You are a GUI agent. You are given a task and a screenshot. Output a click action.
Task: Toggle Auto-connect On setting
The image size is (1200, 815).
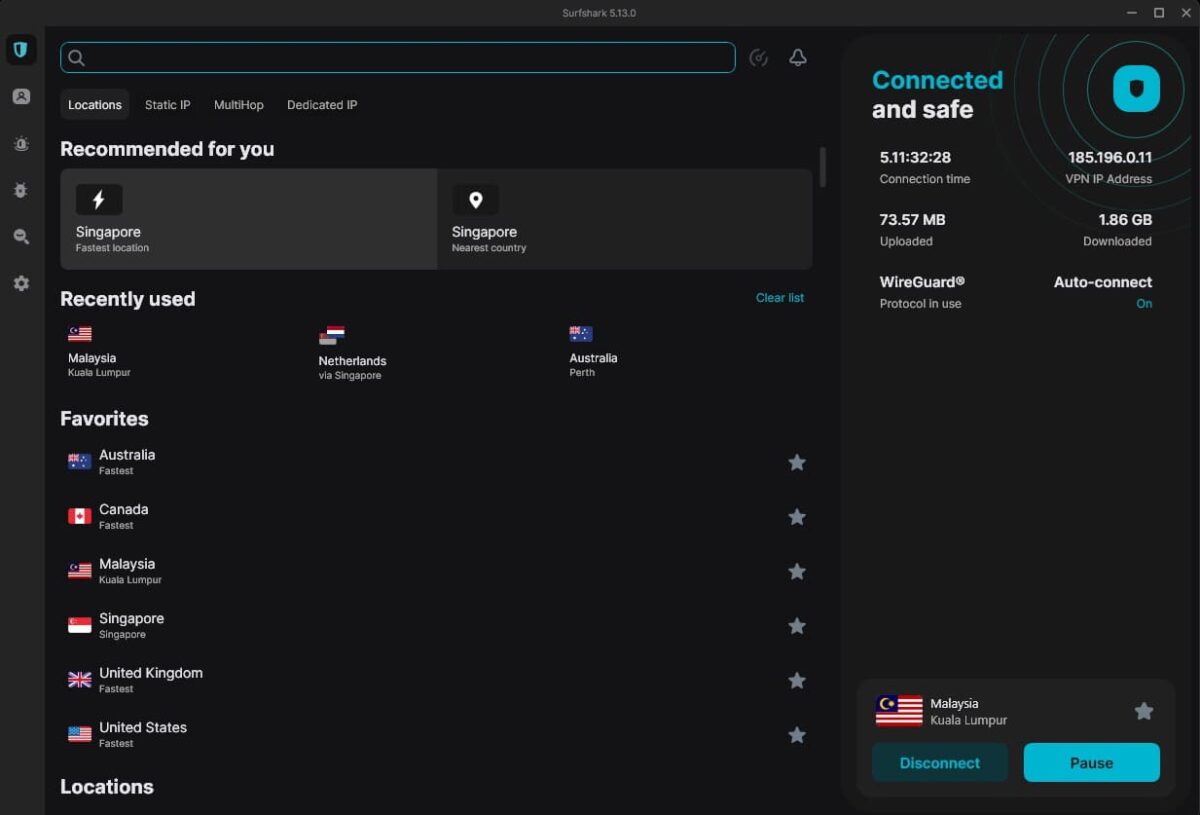(x=1144, y=304)
